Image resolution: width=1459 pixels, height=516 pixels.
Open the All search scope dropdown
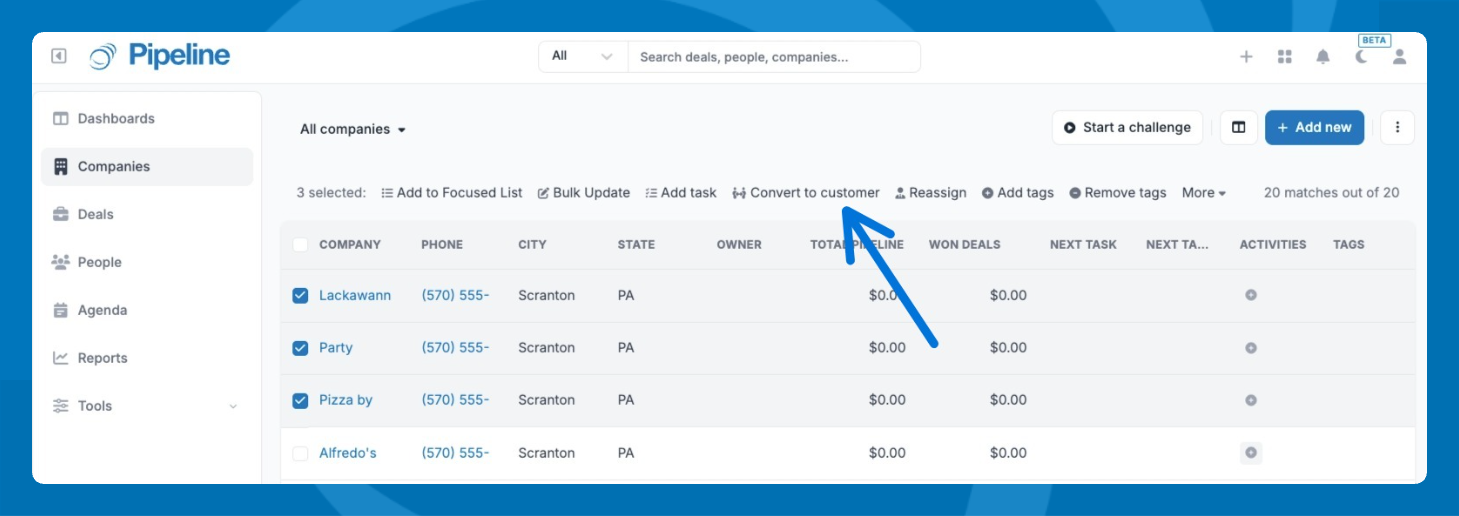pyautogui.click(x=582, y=56)
